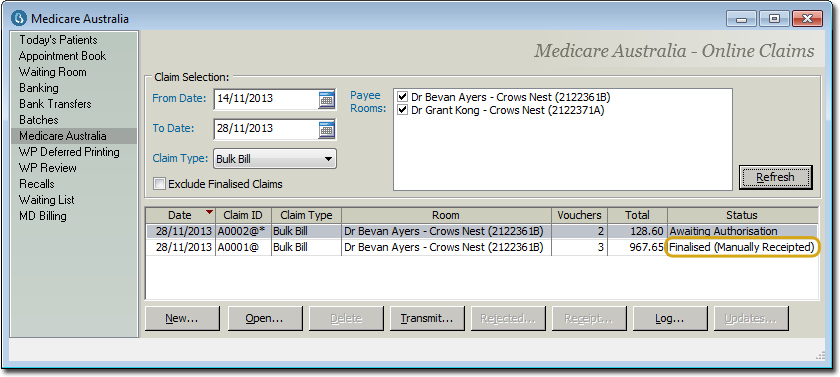The height and width of the screenshot is (377, 840).
Task: Open the claim Log... button
Action: (x=670, y=319)
